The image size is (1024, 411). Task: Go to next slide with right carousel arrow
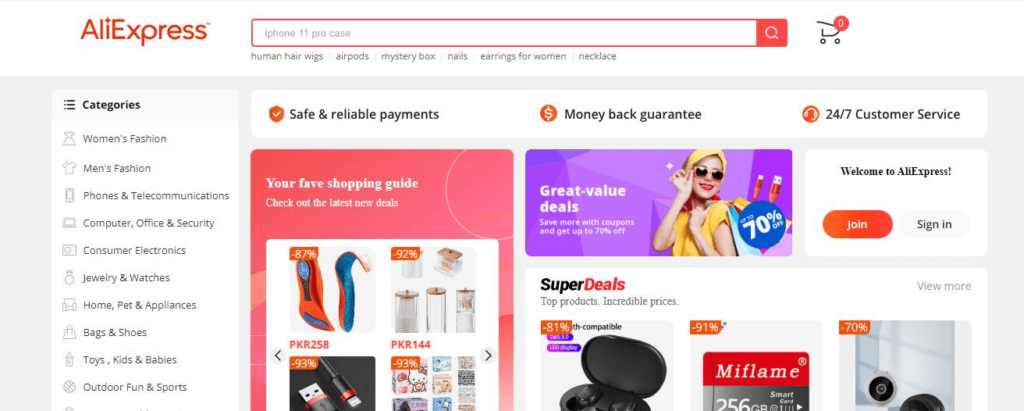488,355
